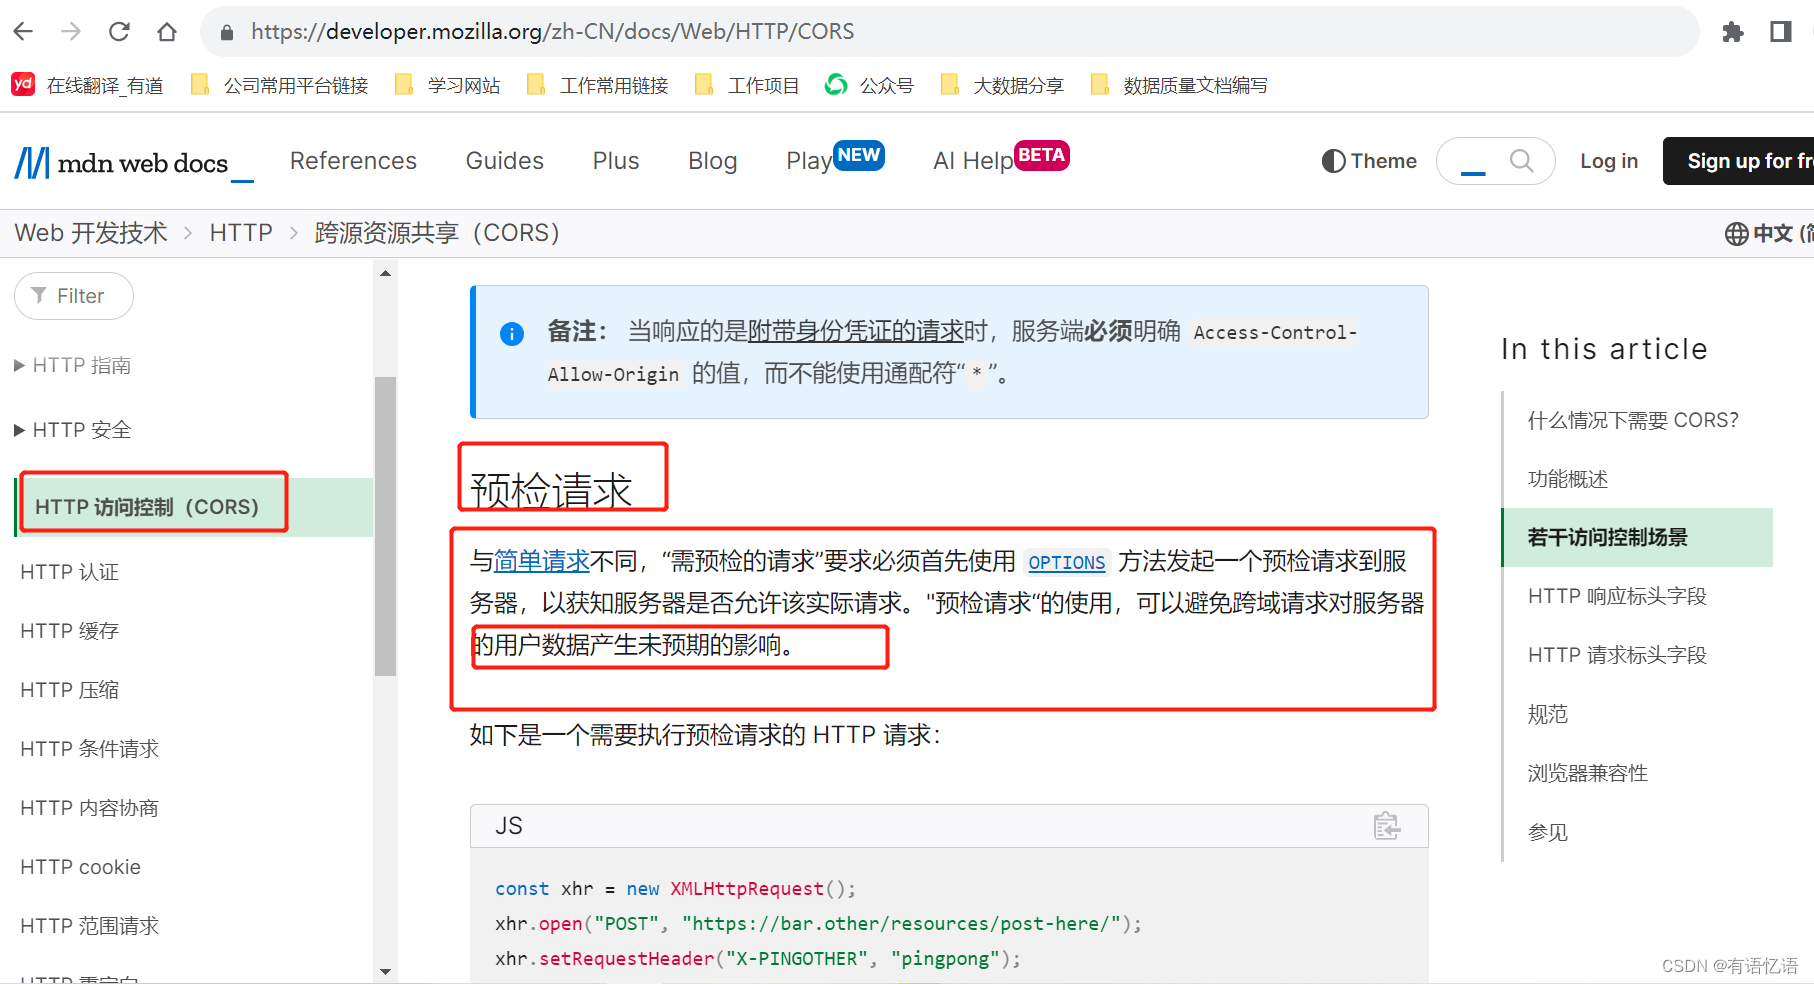Jump to 浏览器兼容性 section

pos(1588,773)
